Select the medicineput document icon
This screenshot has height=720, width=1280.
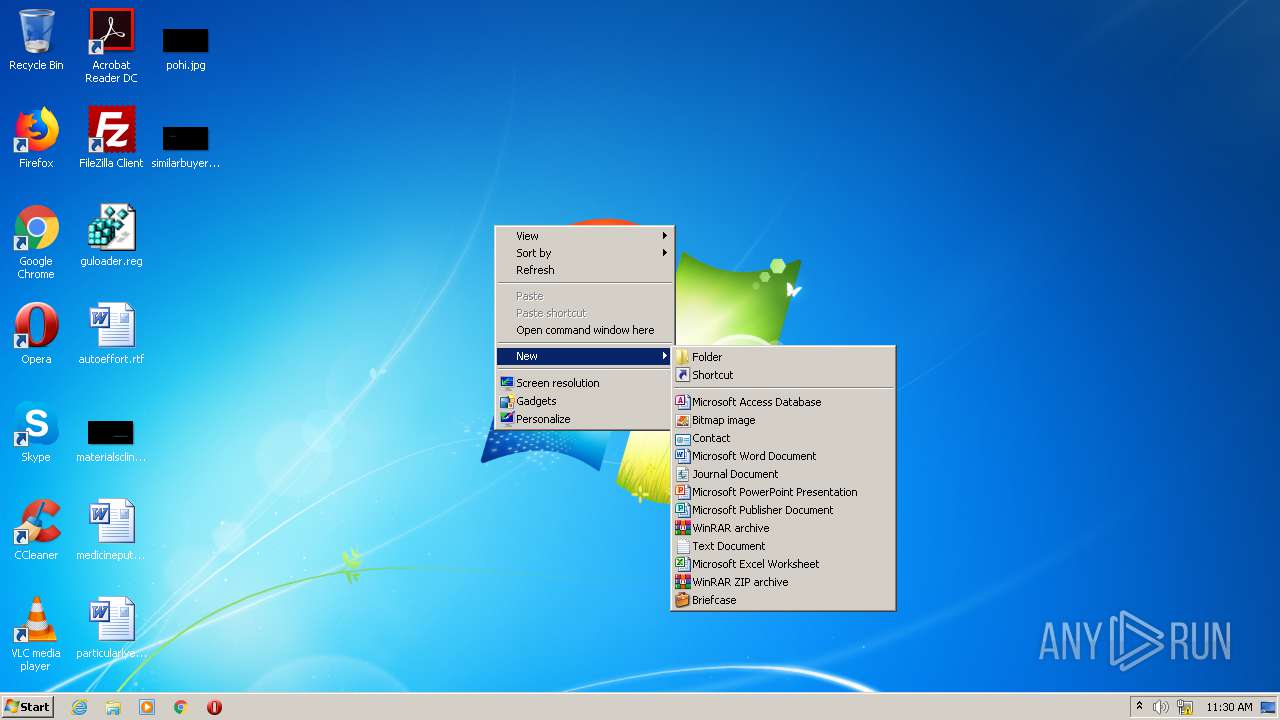(x=111, y=530)
